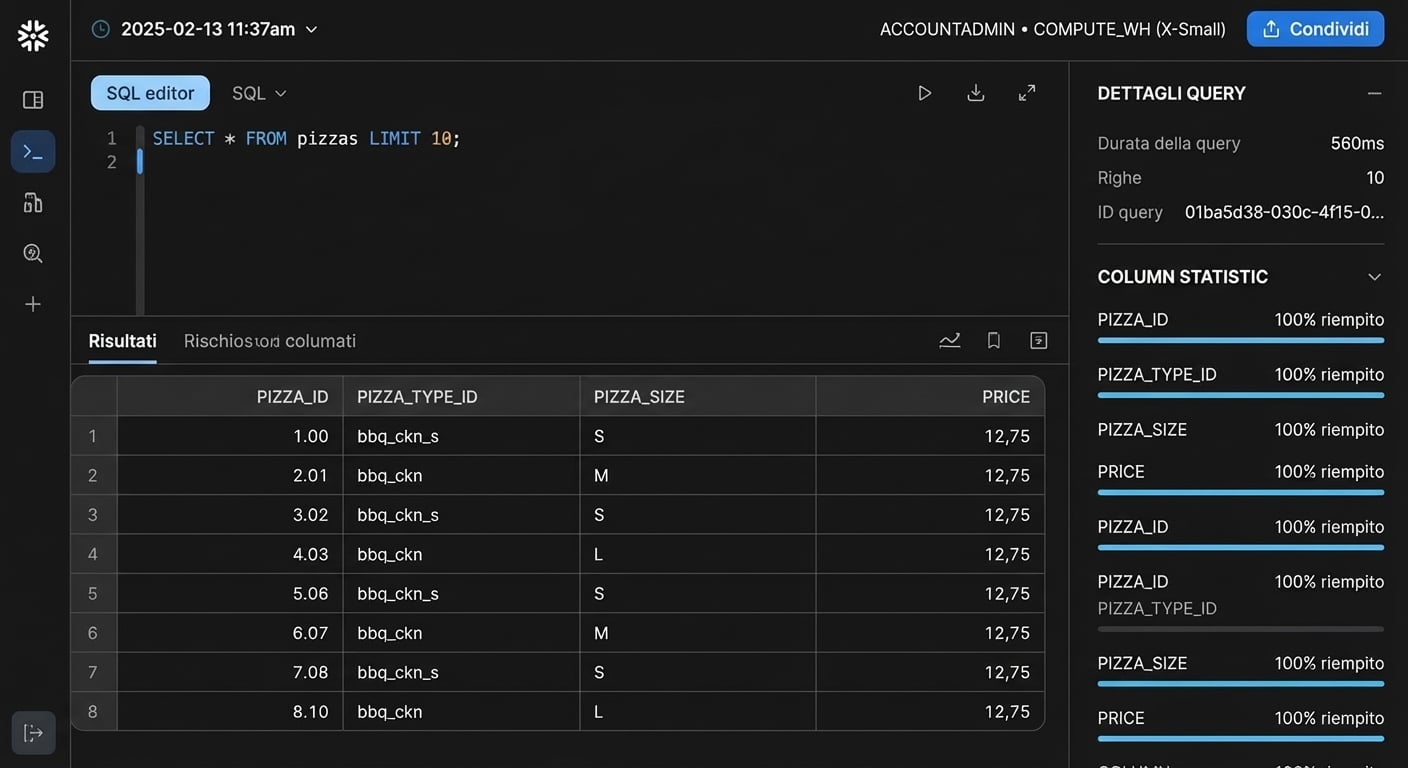Viewport: 1408px width, 768px height.
Task: Minimize the DETTAGLI QUERY panel
Action: point(1374,93)
